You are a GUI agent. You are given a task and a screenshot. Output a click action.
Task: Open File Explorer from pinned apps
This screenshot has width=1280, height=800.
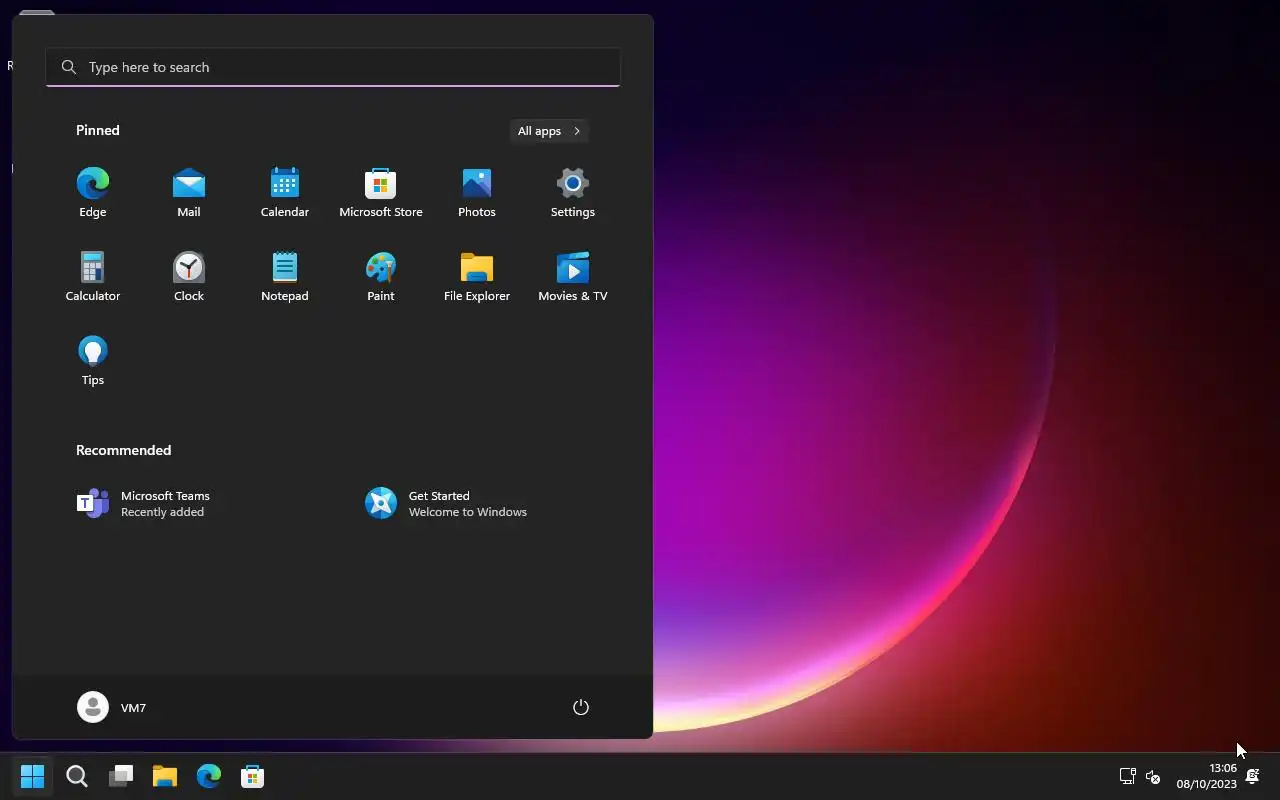click(477, 276)
